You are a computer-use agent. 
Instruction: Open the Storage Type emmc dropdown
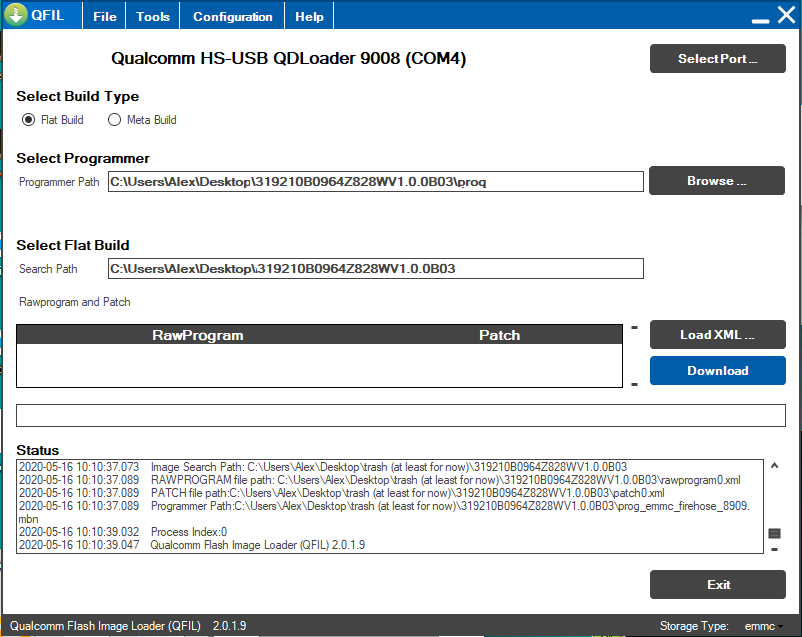pyautogui.click(x=764, y=626)
